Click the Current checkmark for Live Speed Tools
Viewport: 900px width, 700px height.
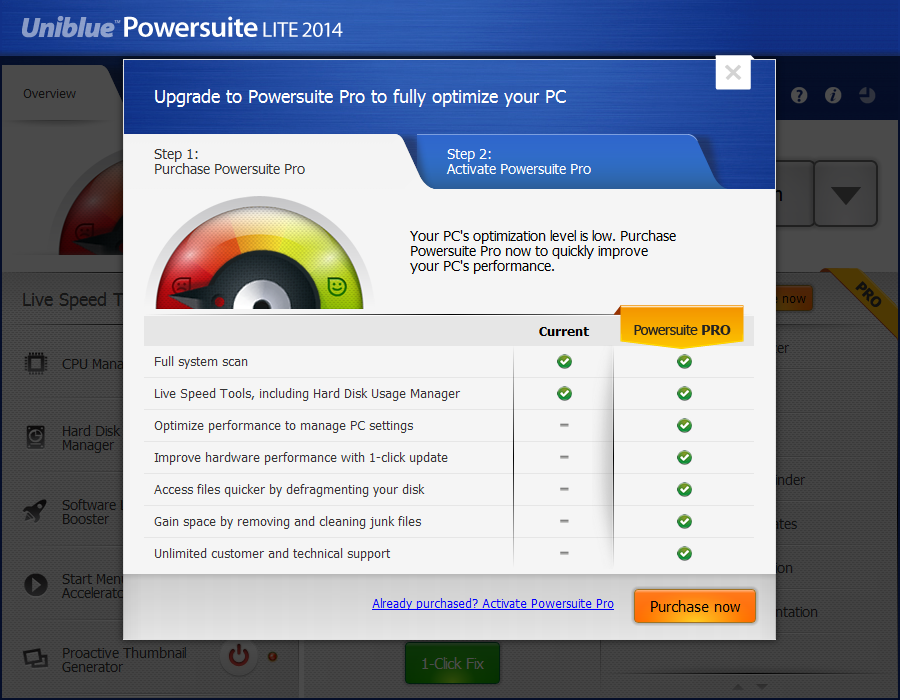point(564,394)
